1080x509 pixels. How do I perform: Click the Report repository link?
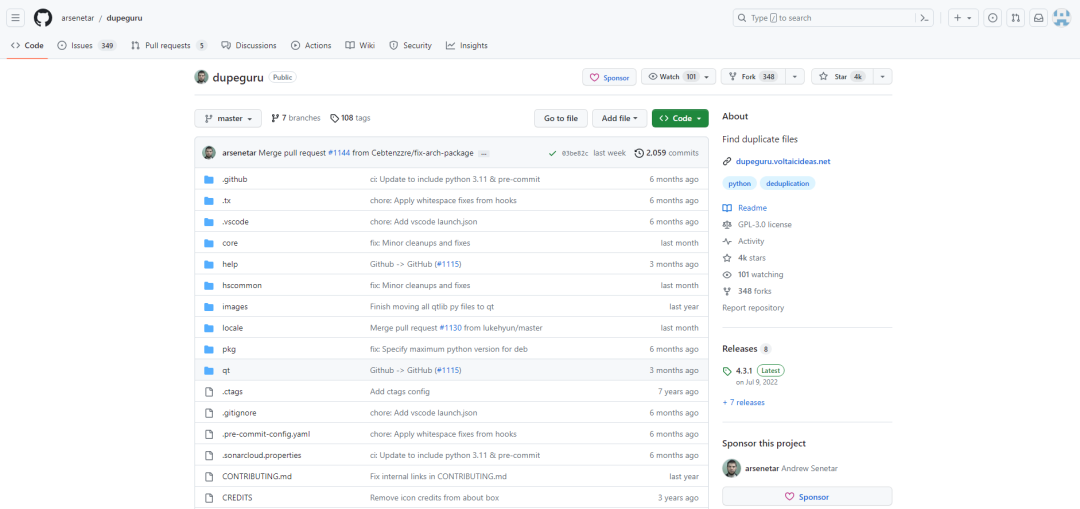point(753,308)
